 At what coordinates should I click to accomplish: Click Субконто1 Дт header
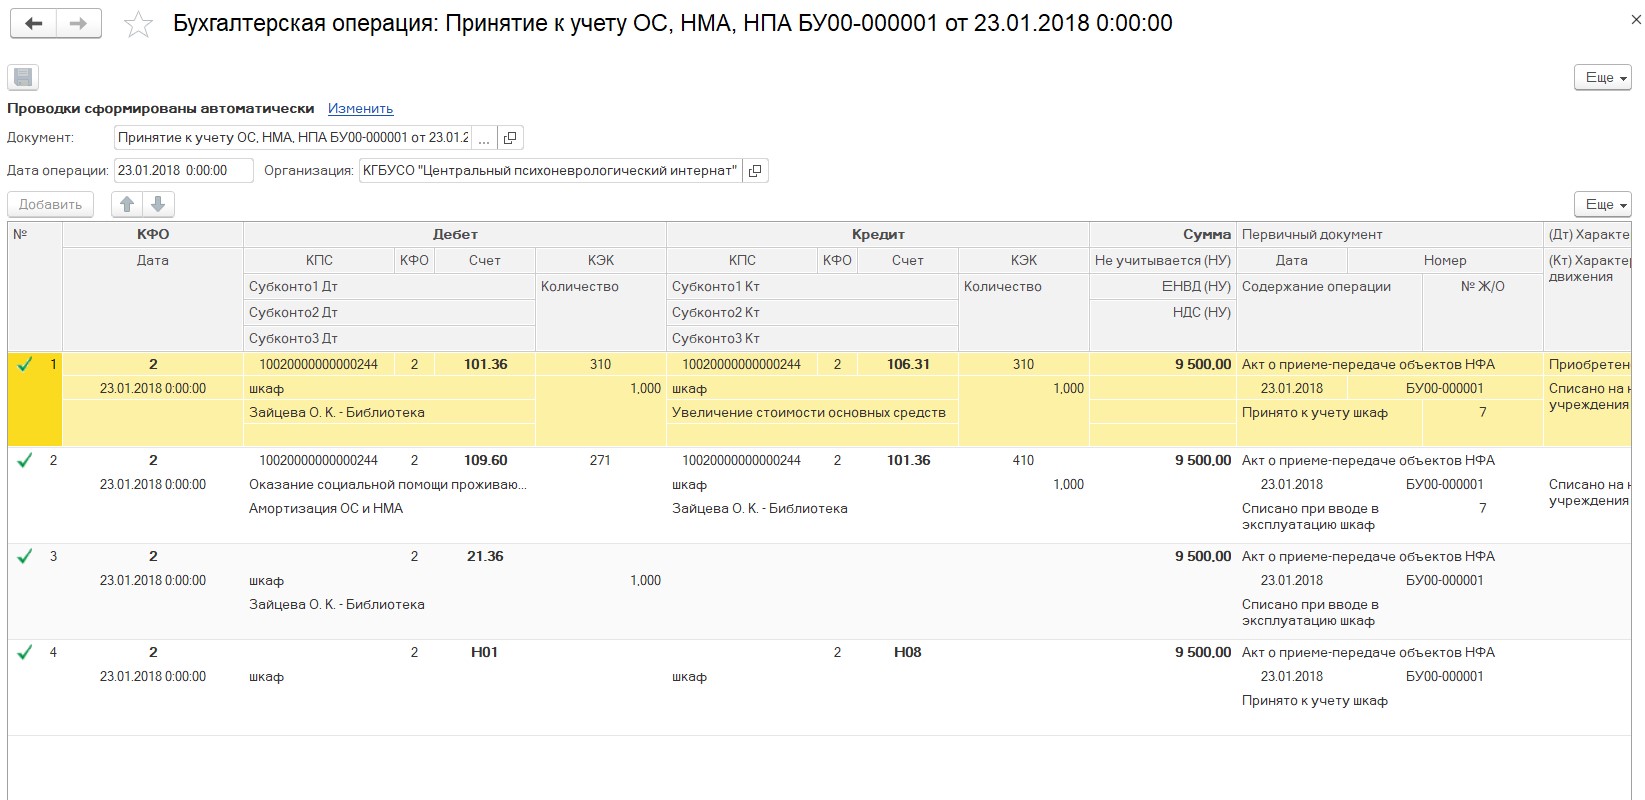click(389, 286)
